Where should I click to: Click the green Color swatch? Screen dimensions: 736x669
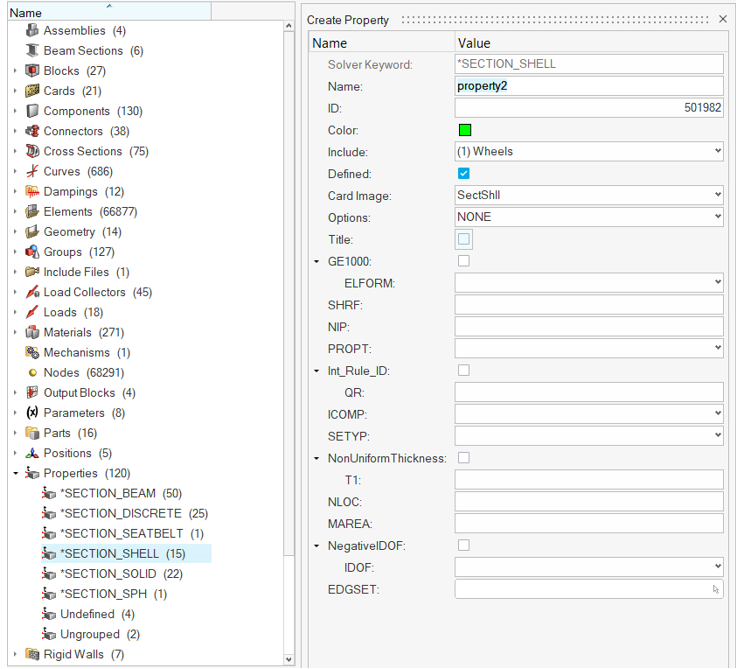coord(465,130)
